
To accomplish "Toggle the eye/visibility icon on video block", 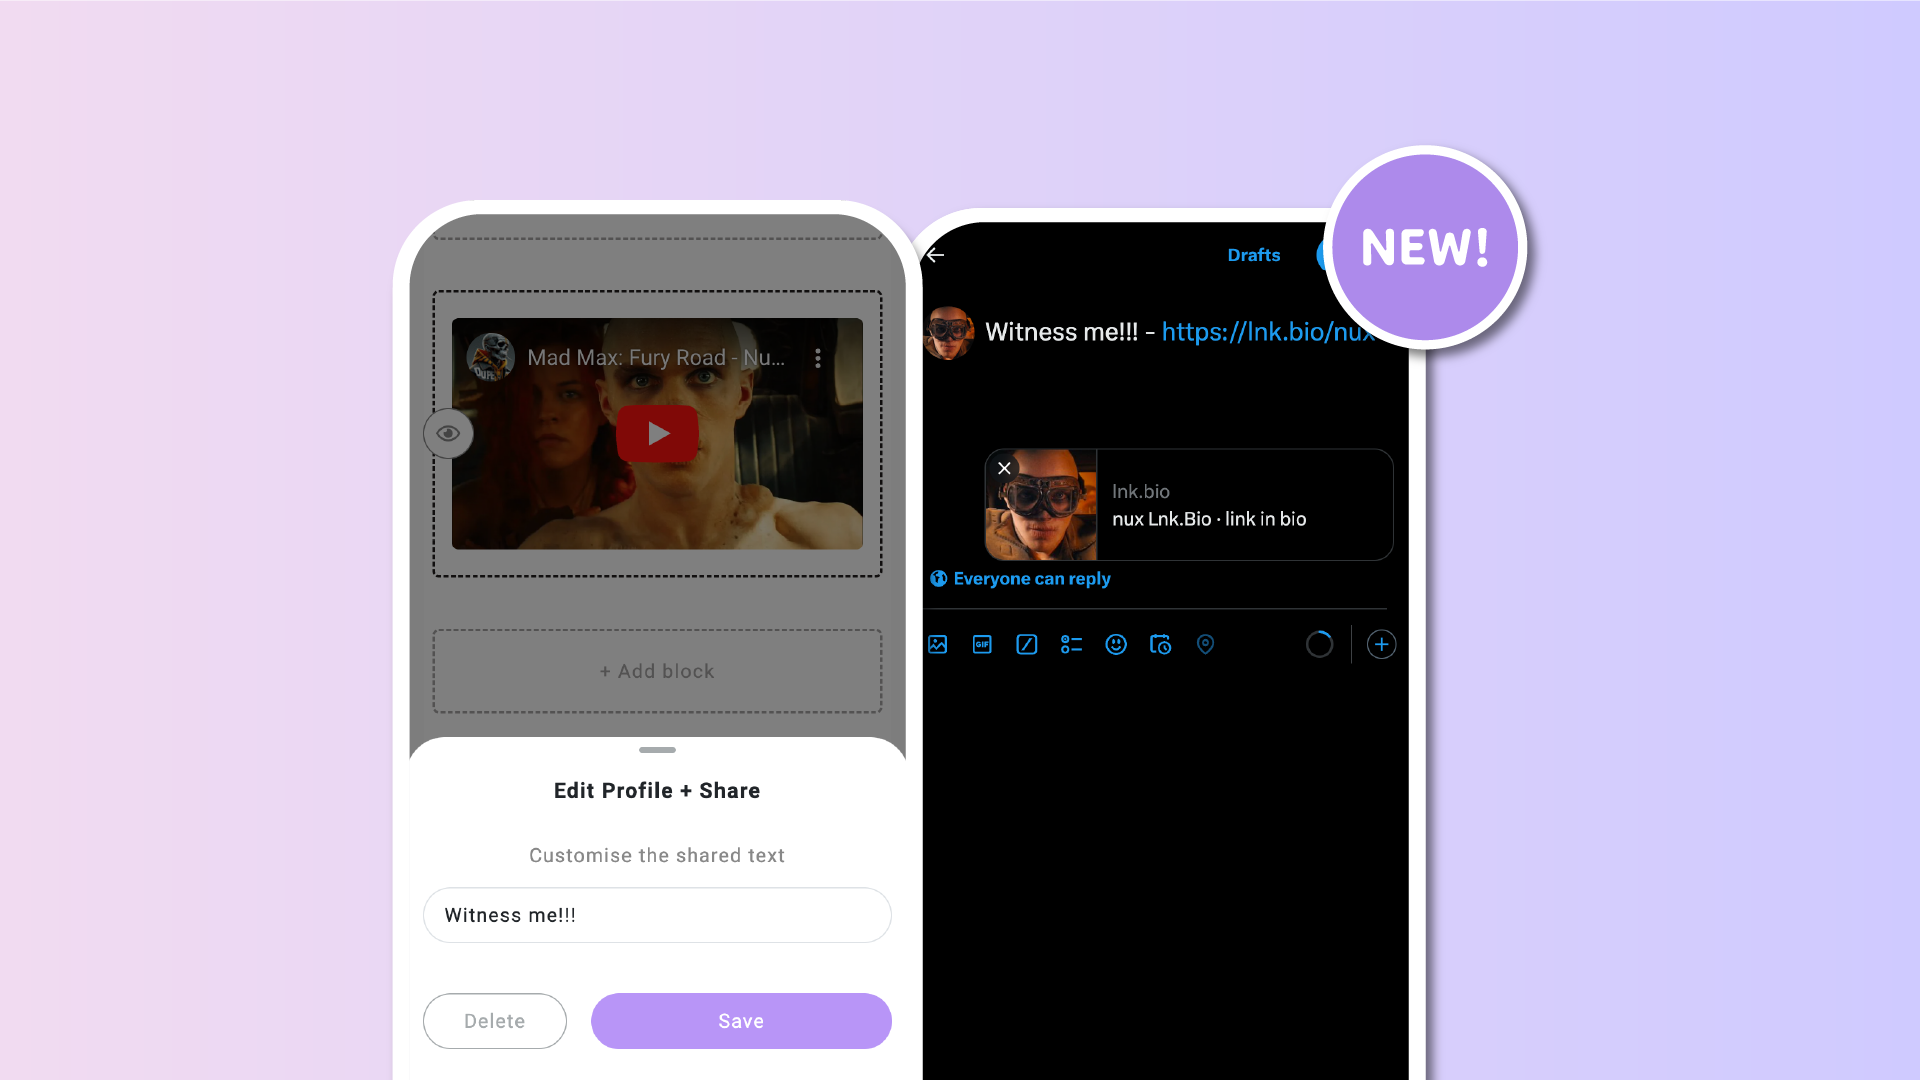I will tap(447, 433).
